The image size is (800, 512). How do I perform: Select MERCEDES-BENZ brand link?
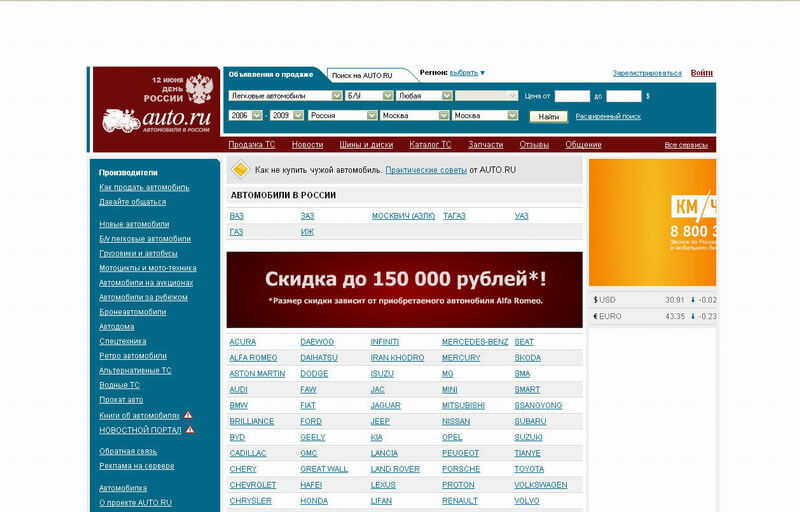click(x=475, y=342)
